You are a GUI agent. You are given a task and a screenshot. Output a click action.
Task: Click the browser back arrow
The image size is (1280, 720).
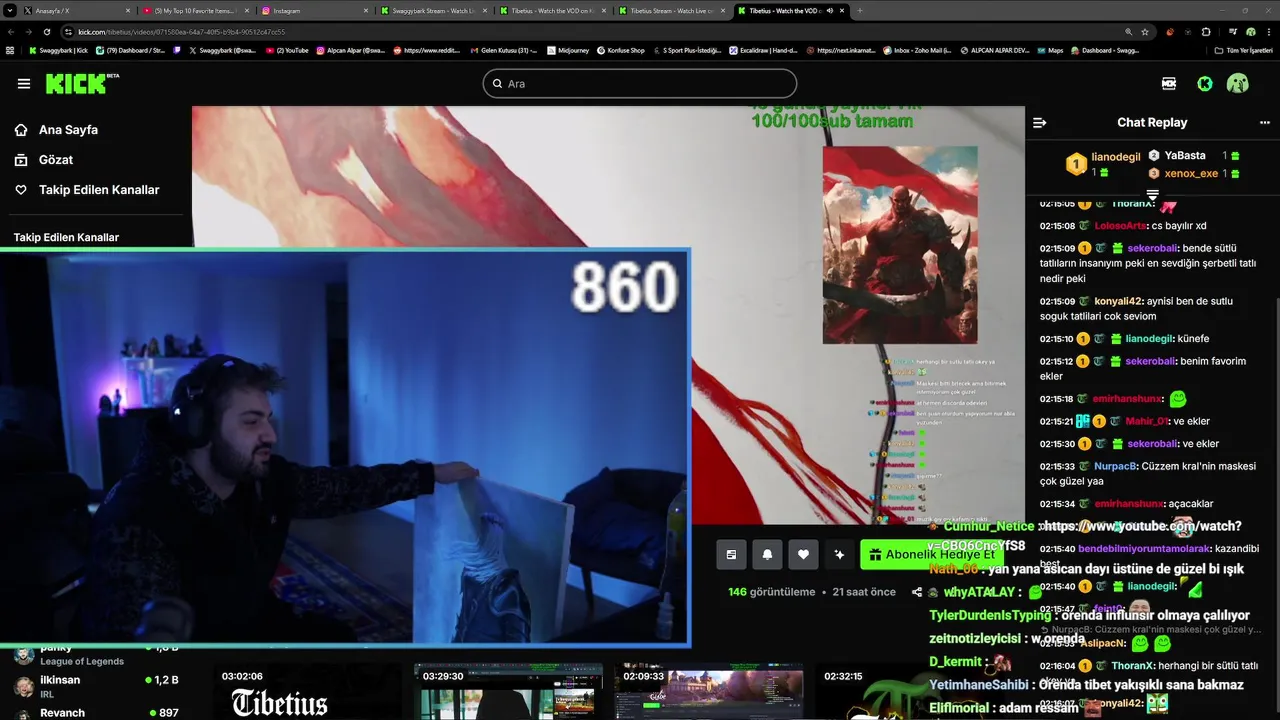pos(10,32)
